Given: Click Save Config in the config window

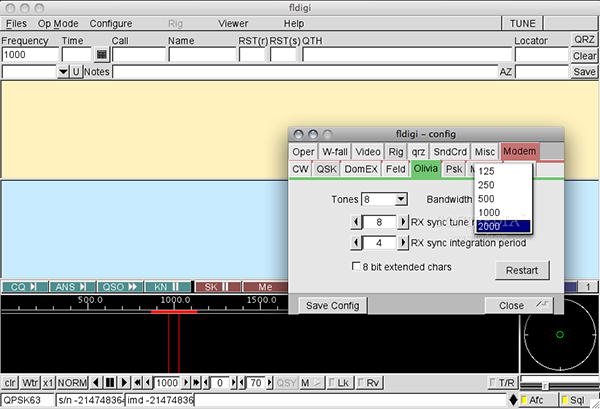Looking at the screenshot, I should point(333,305).
